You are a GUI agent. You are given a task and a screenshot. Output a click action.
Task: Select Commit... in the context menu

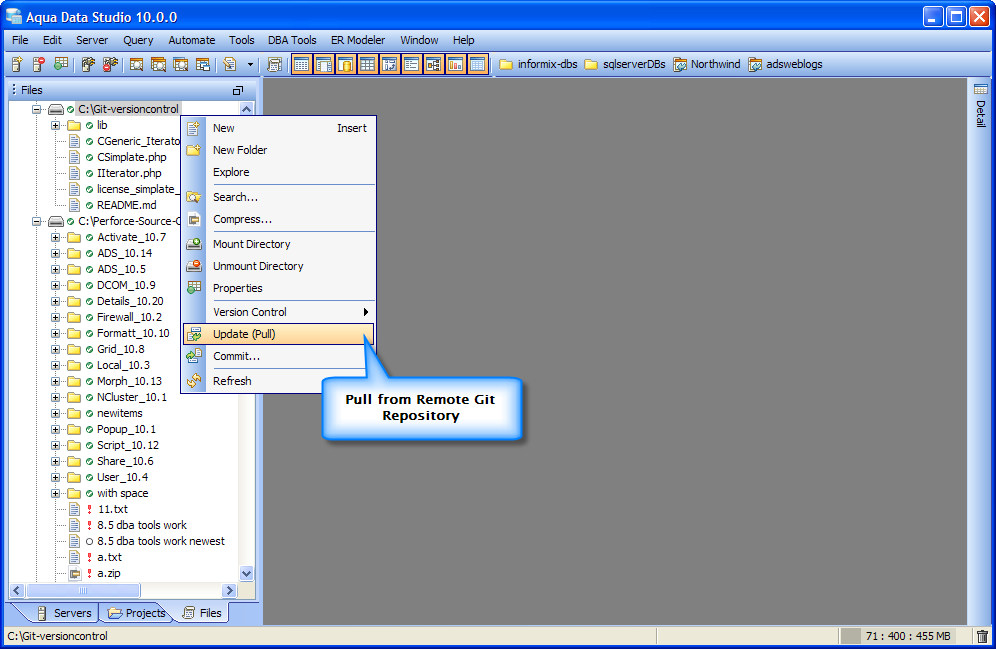(x=279, y=356)
